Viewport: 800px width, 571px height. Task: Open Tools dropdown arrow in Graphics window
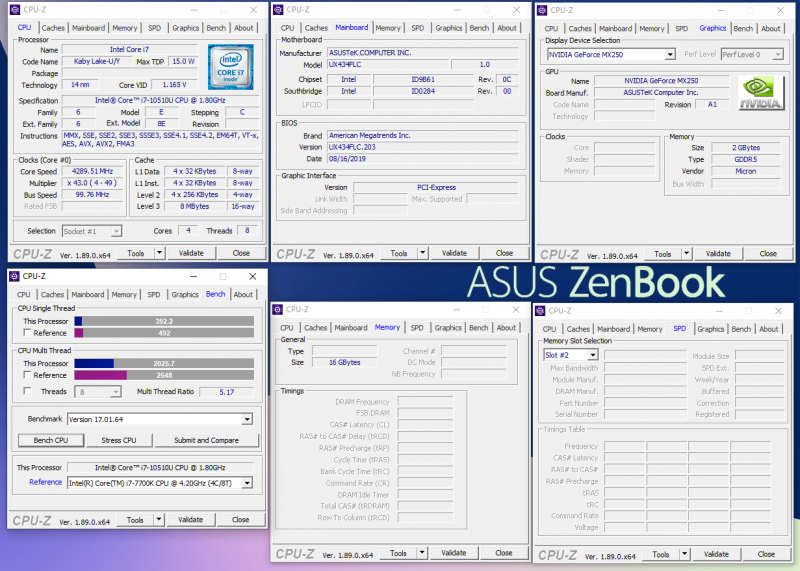[x=686, y=254]
